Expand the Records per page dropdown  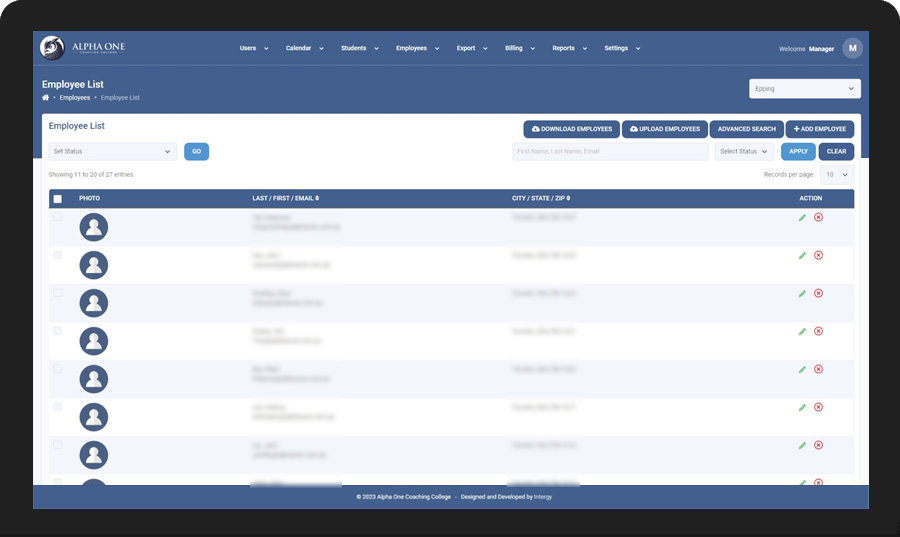pos(837,174)
